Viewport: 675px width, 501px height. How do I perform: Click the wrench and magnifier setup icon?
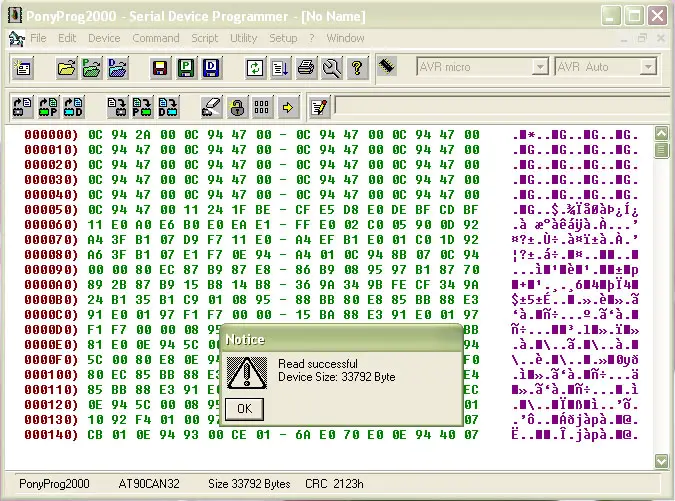coord(331,68)
